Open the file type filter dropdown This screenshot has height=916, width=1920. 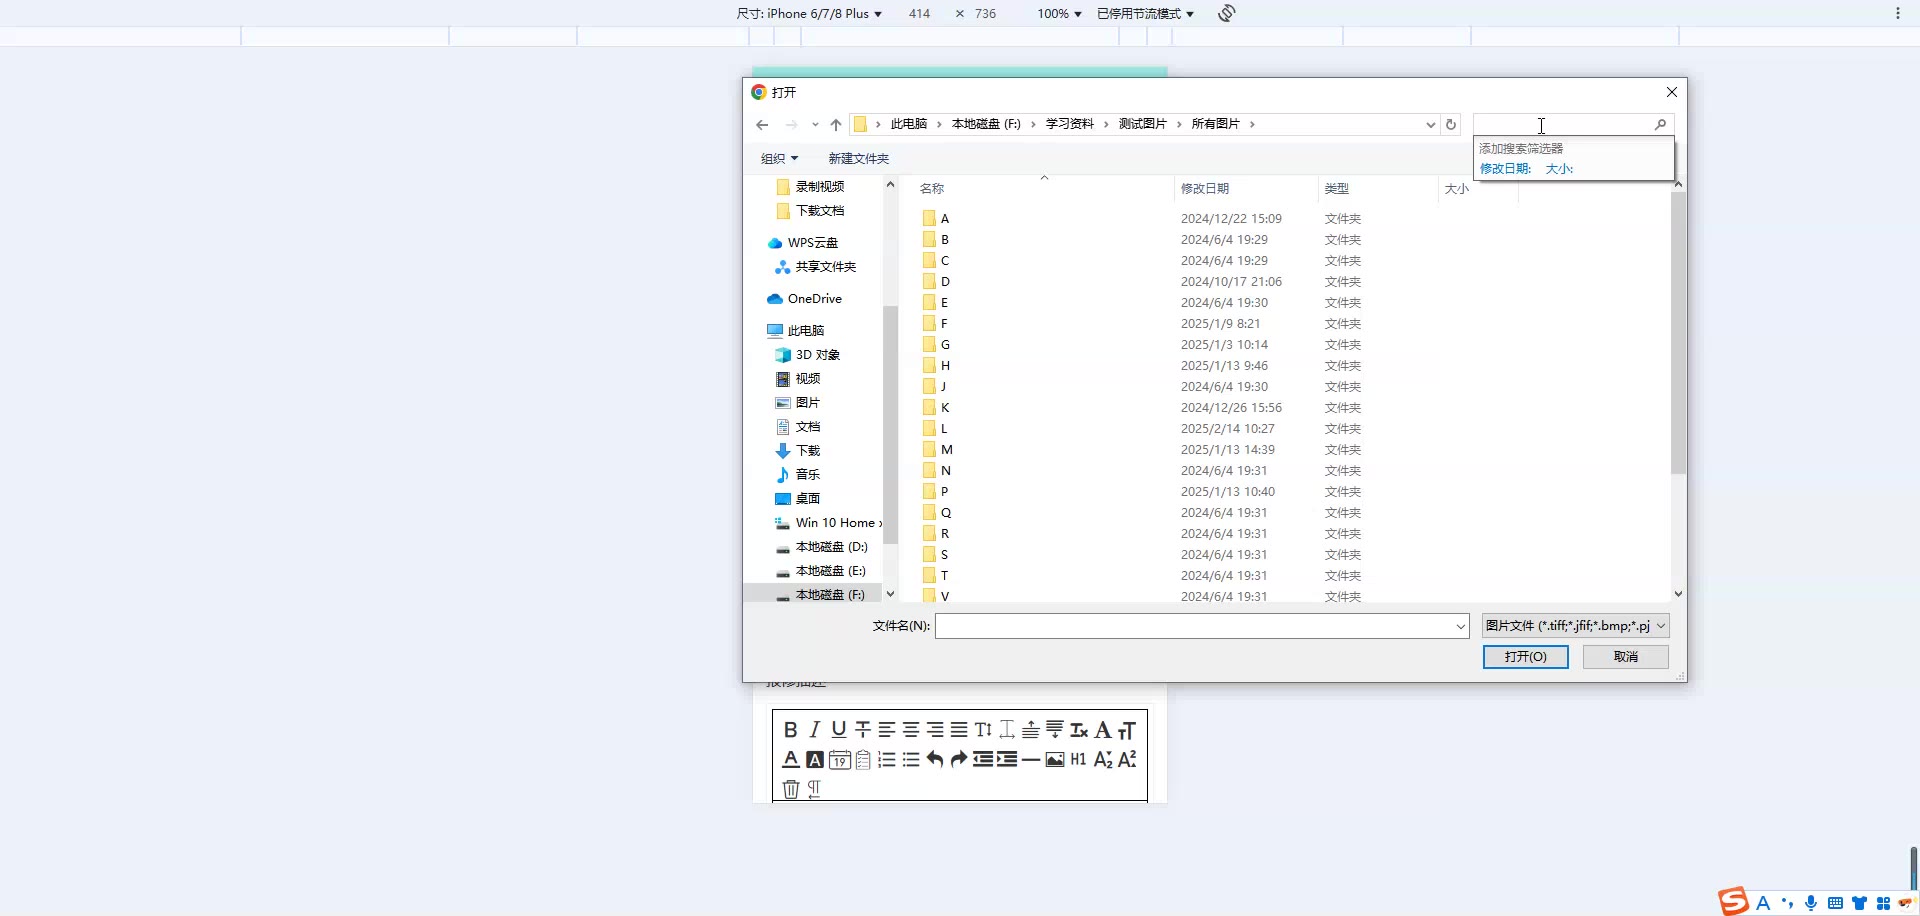pos(1576,626)
